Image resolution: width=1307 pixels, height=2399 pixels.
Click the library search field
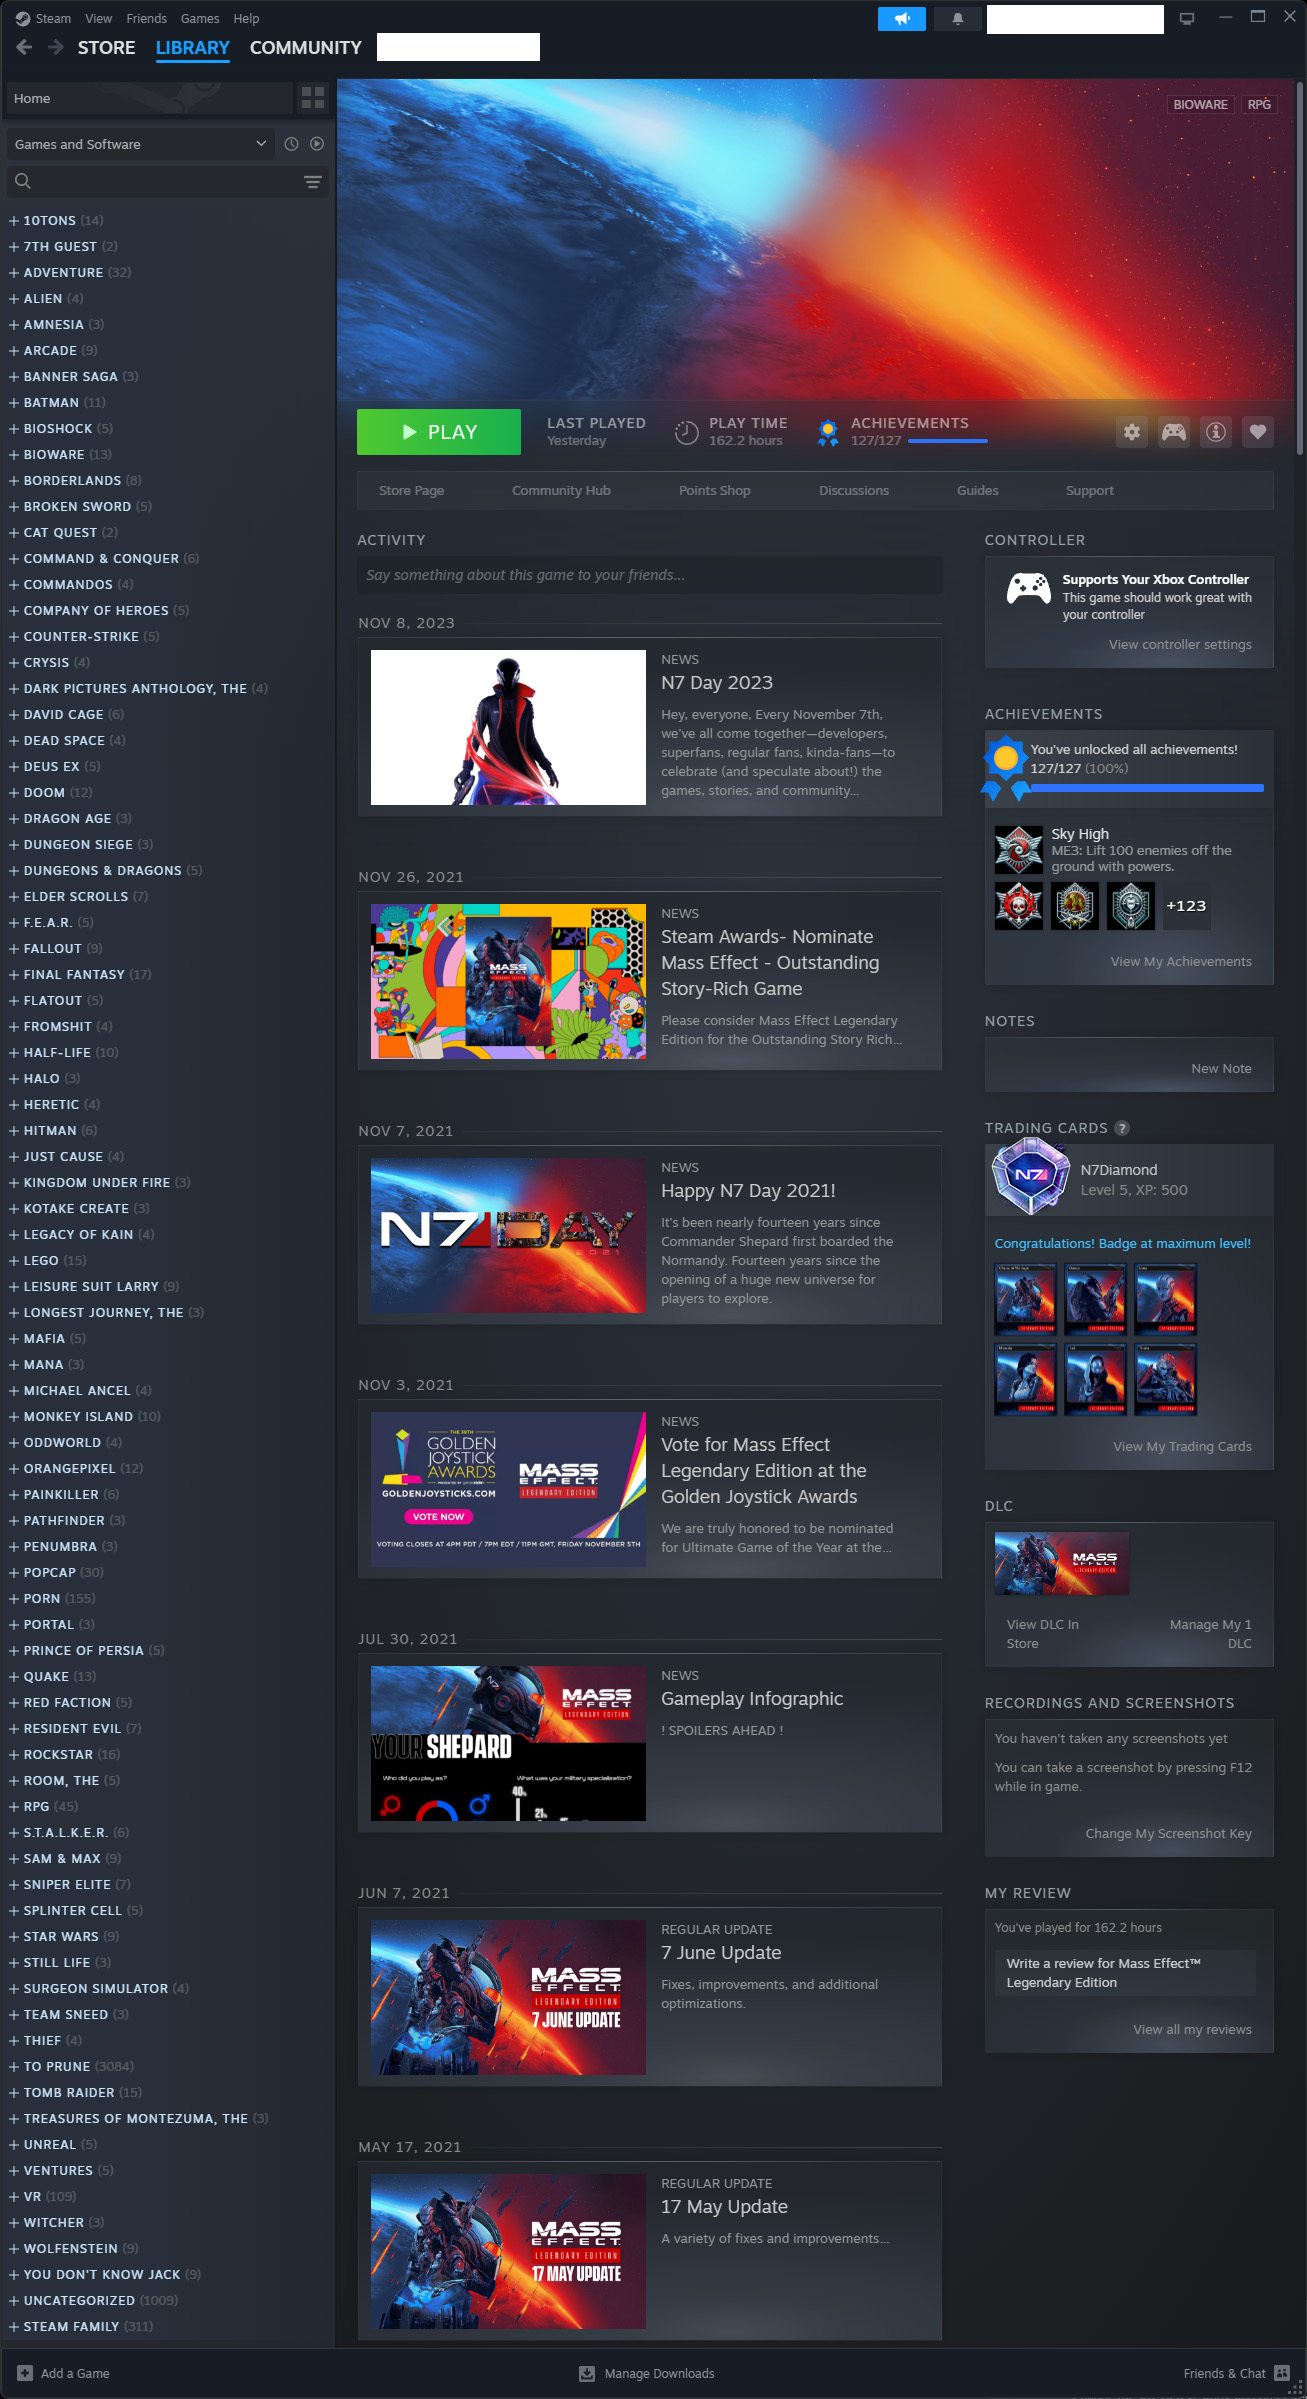(x=167, y=182)
